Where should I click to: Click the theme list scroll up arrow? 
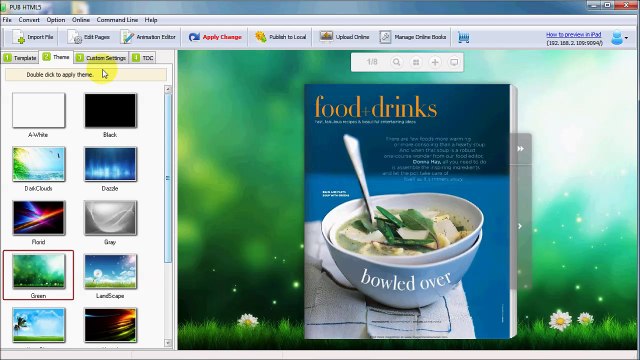(x=168, y=89)
